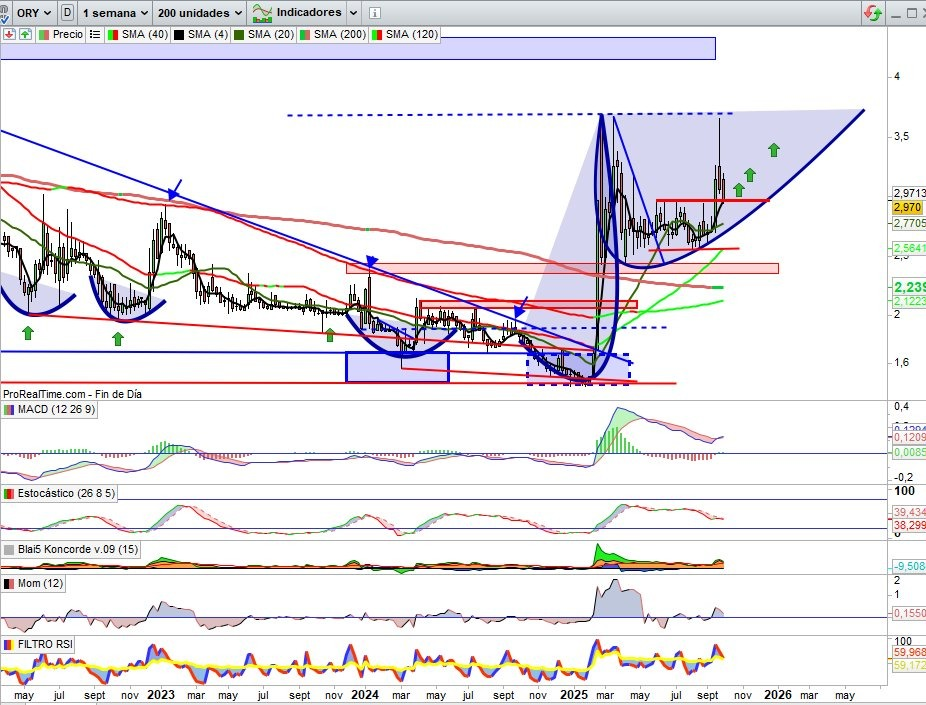The width and height of the screenshot is (926, 705).
Task: Click the green up-arrow panel icon
Action: point(24,34)
